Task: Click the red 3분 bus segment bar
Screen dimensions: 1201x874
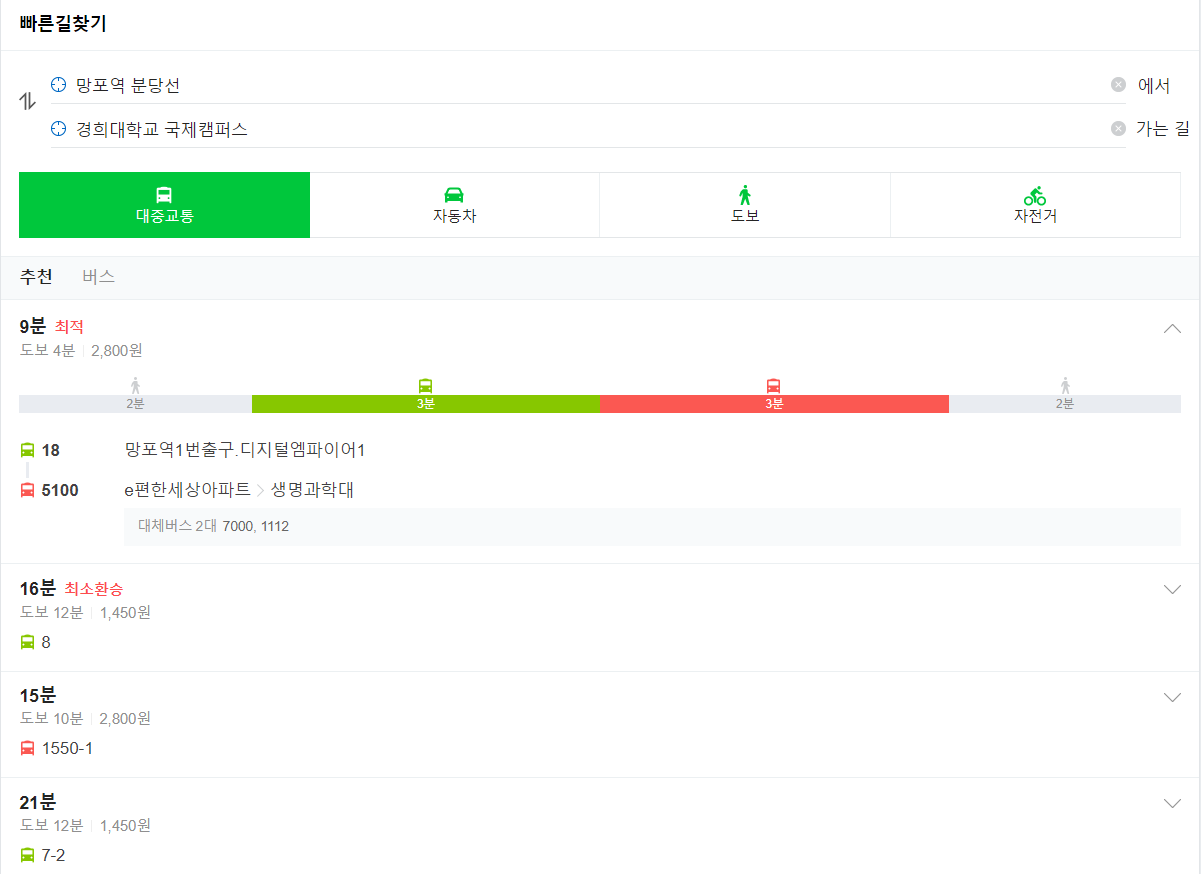Action: pyautogui.click(x=774, y=404)
